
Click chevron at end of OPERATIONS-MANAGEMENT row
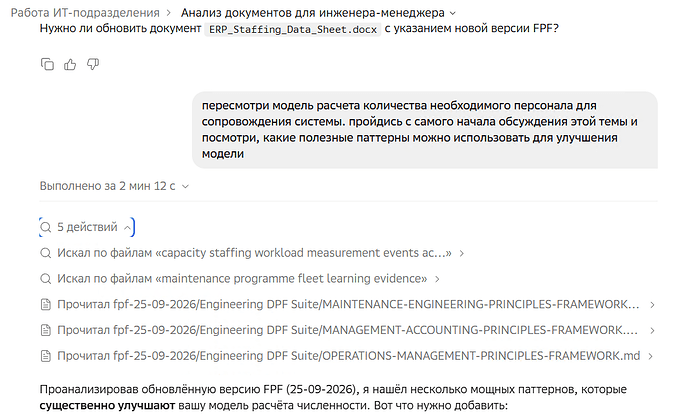650,356
